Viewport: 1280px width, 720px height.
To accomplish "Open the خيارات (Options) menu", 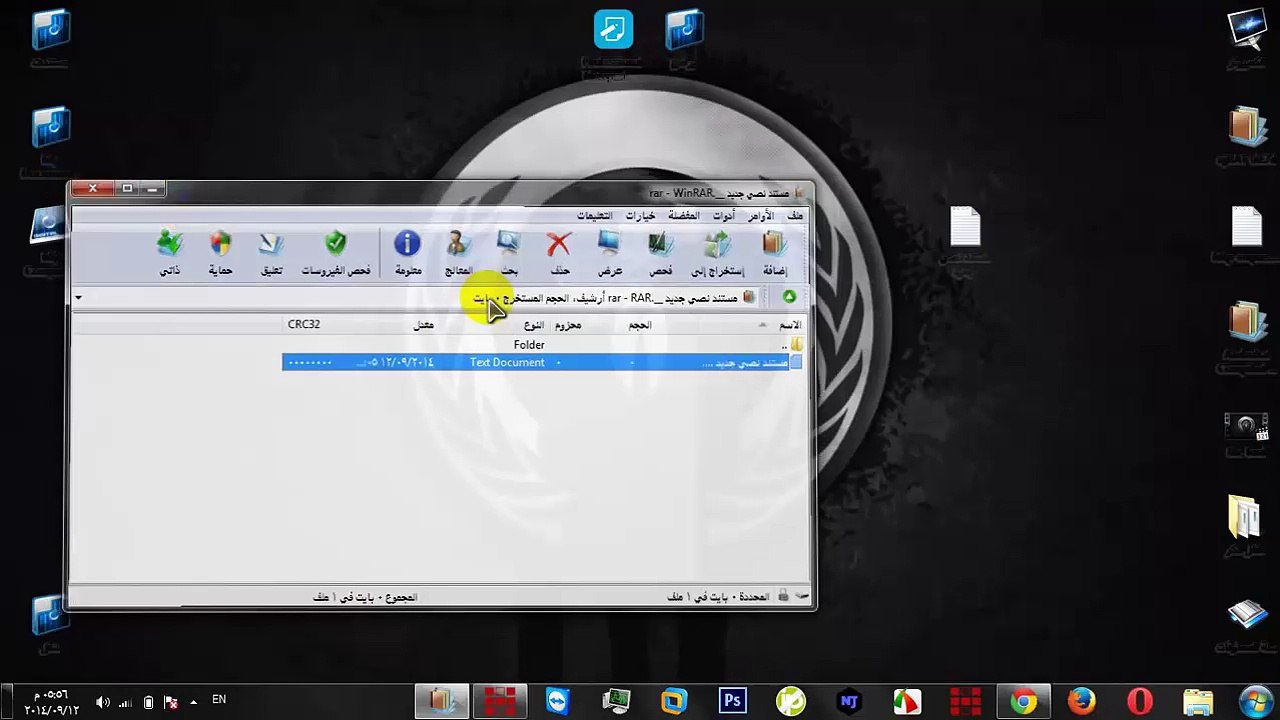I will coord(641,216).
